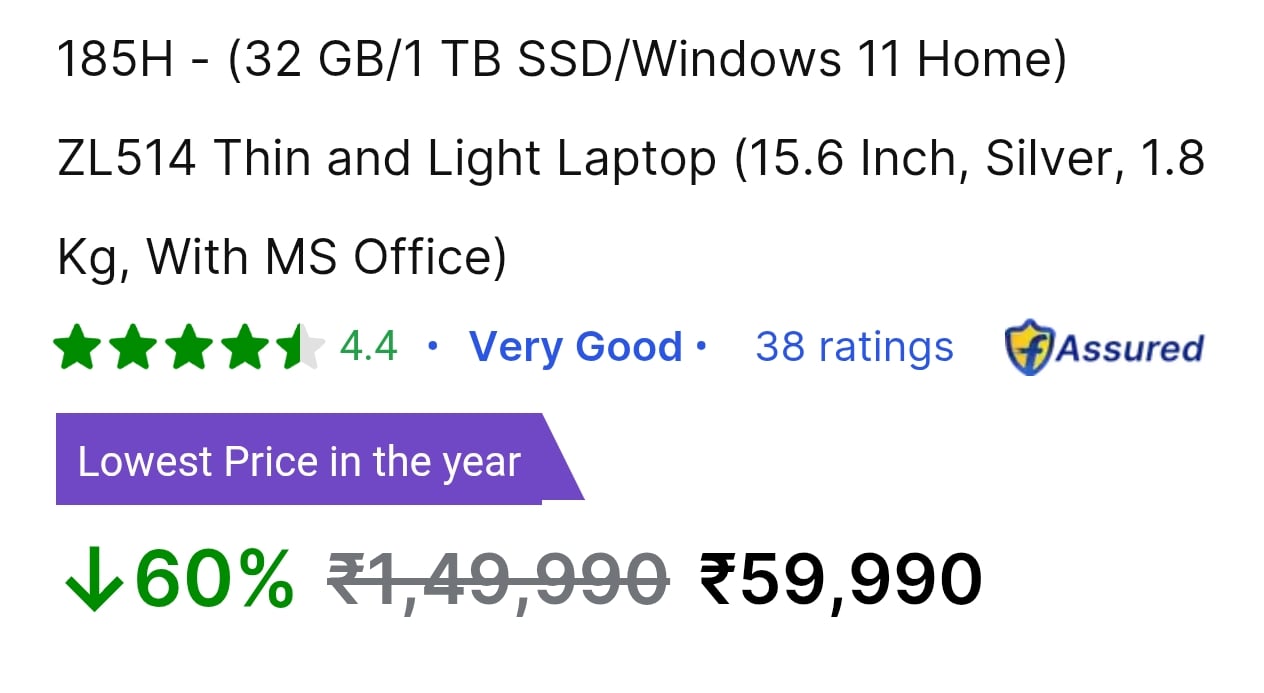The width and height of the screenshot is (1264, 693).
Task: Click the green down-arrow discount icon
Action: pos(95,579)
